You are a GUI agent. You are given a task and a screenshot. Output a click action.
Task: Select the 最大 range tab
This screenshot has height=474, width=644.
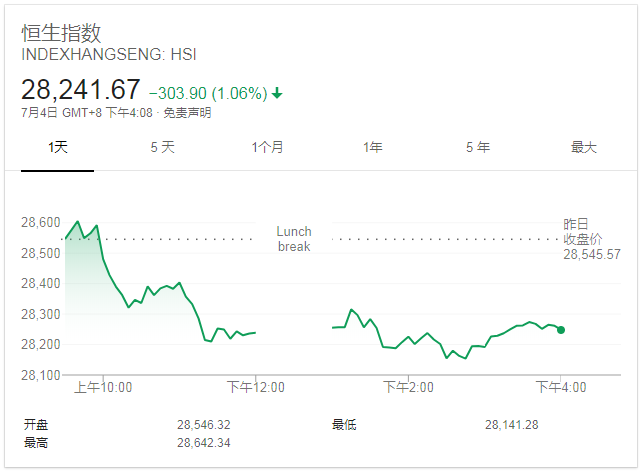(x=584, y=147)
